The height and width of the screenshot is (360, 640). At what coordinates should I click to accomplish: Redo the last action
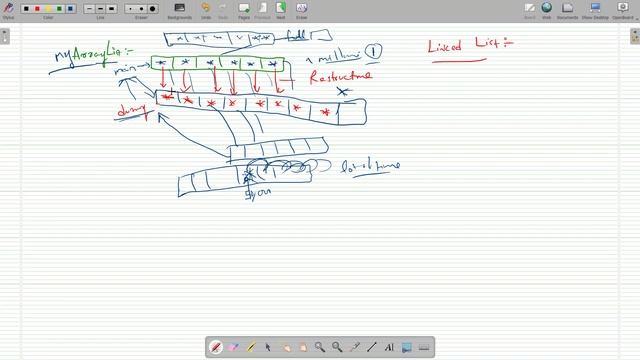[x=223, y=11]
